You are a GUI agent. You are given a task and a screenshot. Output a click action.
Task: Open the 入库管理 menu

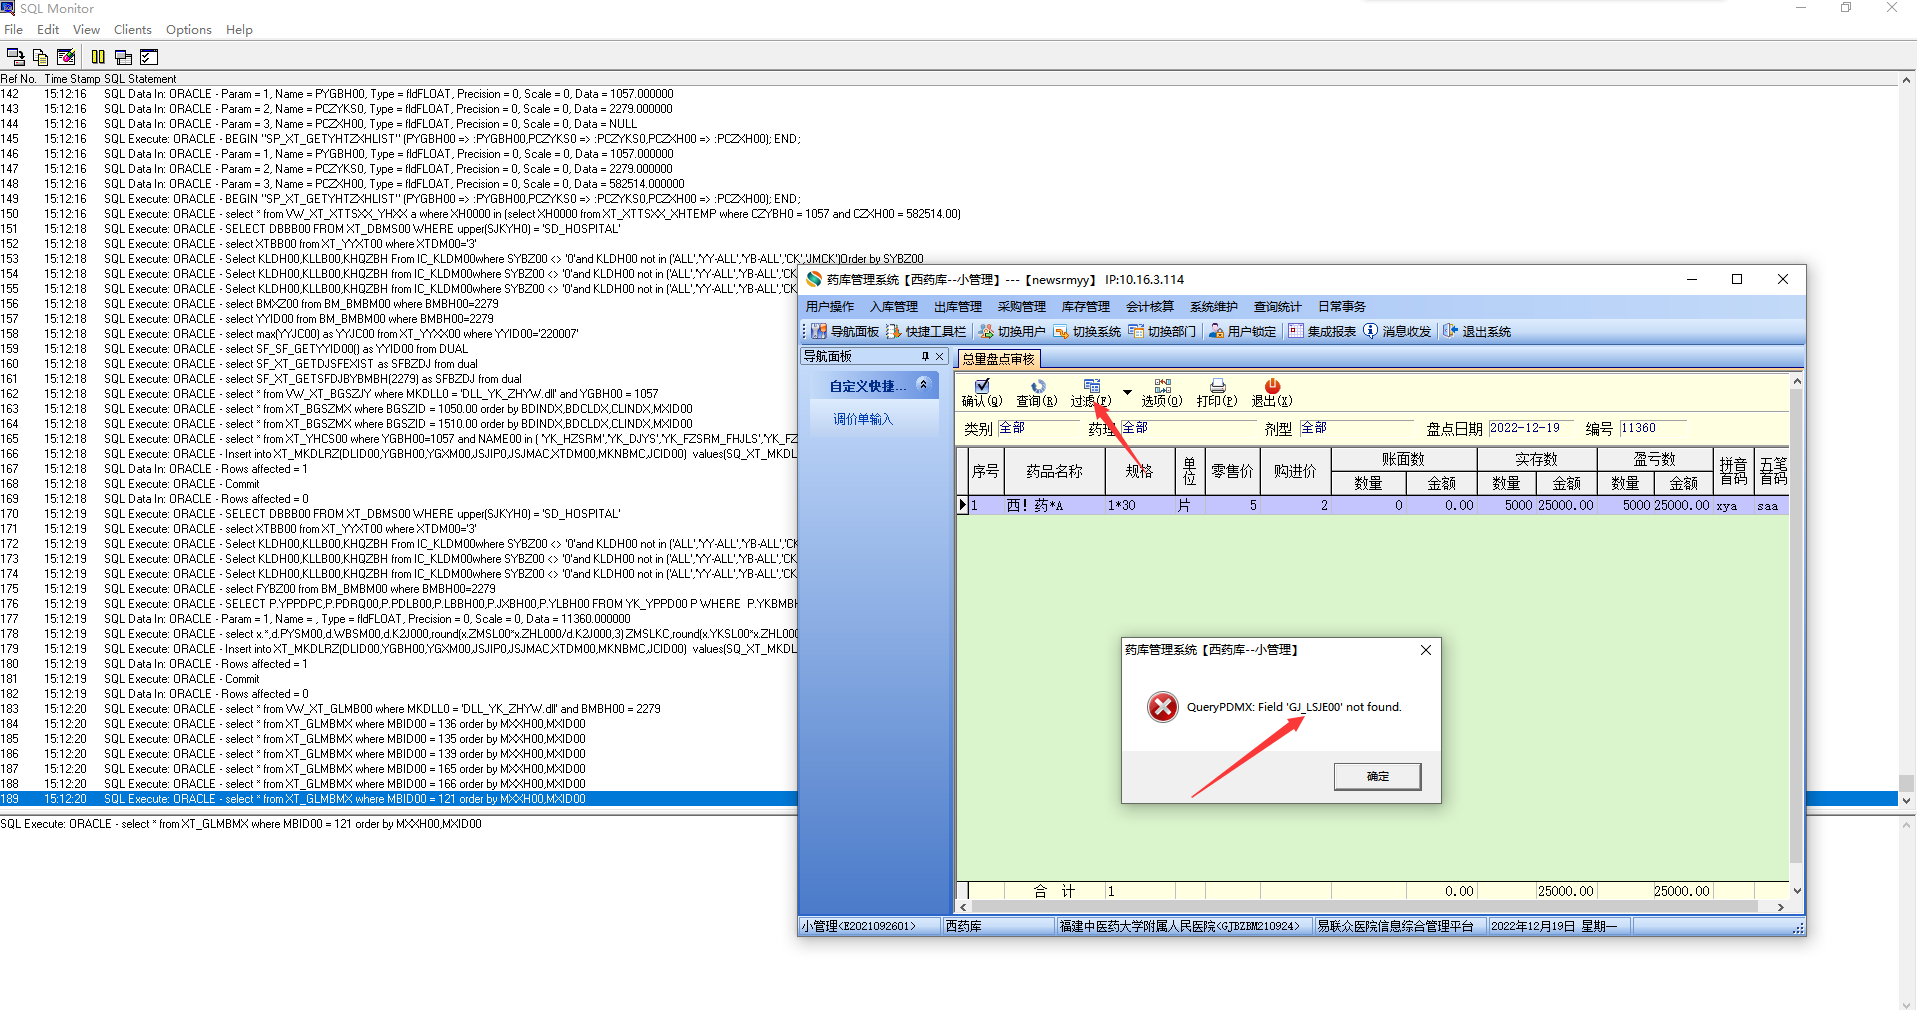tap(894, 307)
